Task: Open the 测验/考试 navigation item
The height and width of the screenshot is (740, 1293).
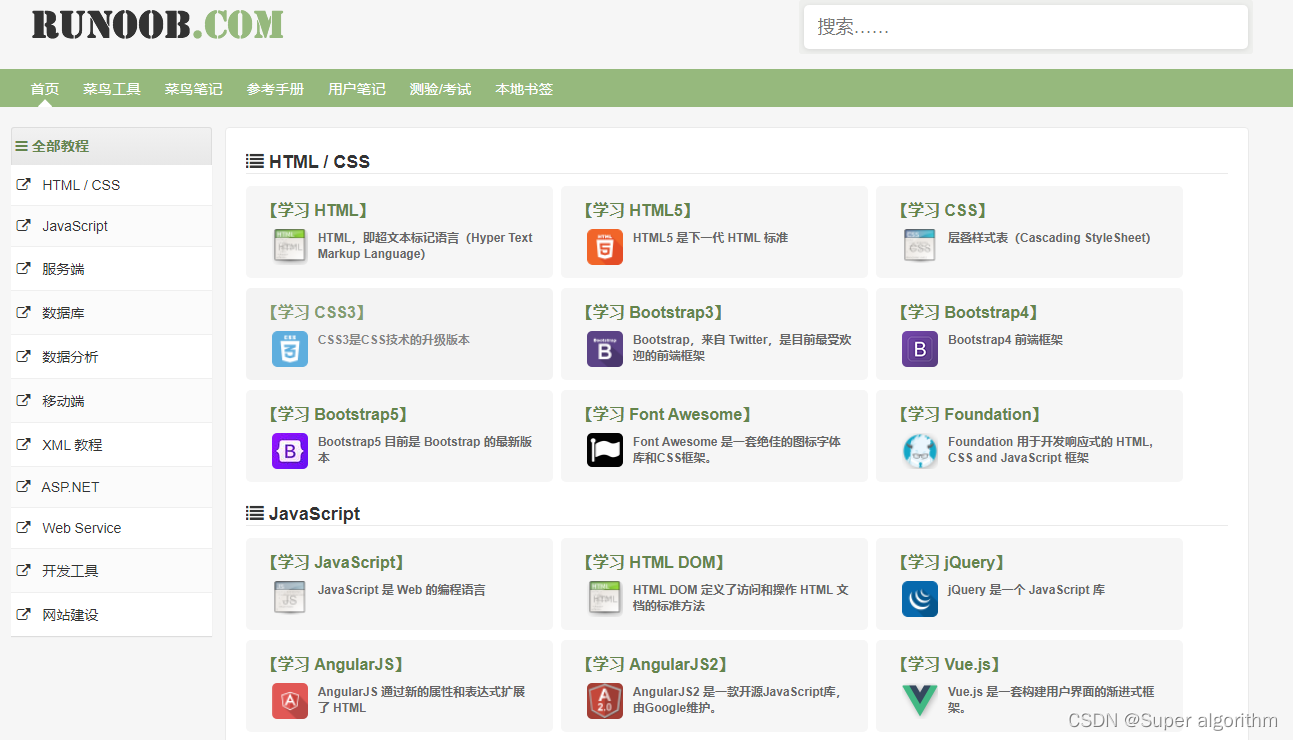Action: click(440, 89)
